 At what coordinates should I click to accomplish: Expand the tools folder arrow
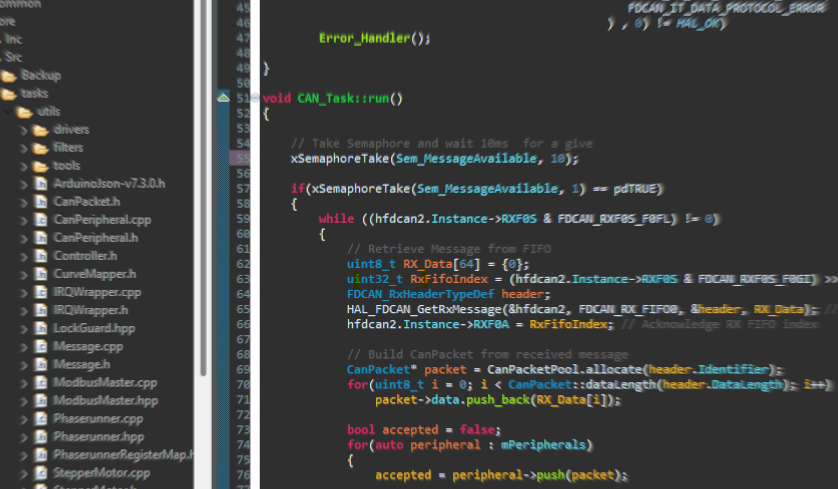tap(25, 166)
